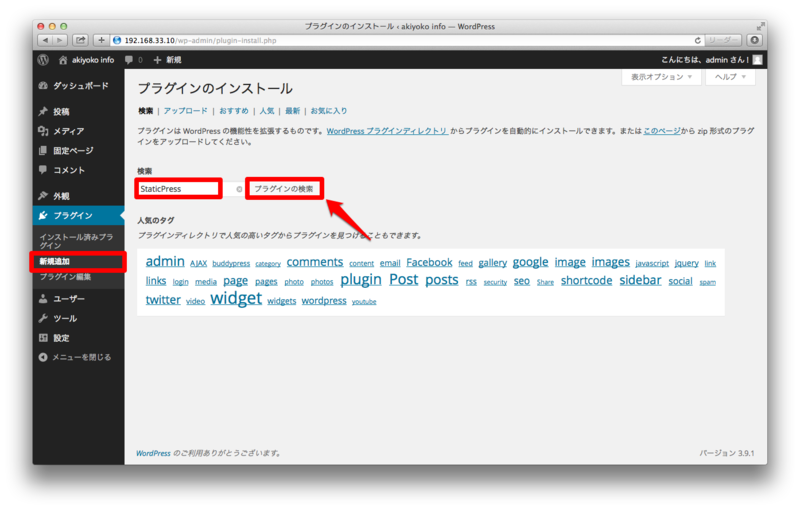Screen dimensions: 800x510
Task: Open 固定ページ pages menu
Action: coord(79,150)
